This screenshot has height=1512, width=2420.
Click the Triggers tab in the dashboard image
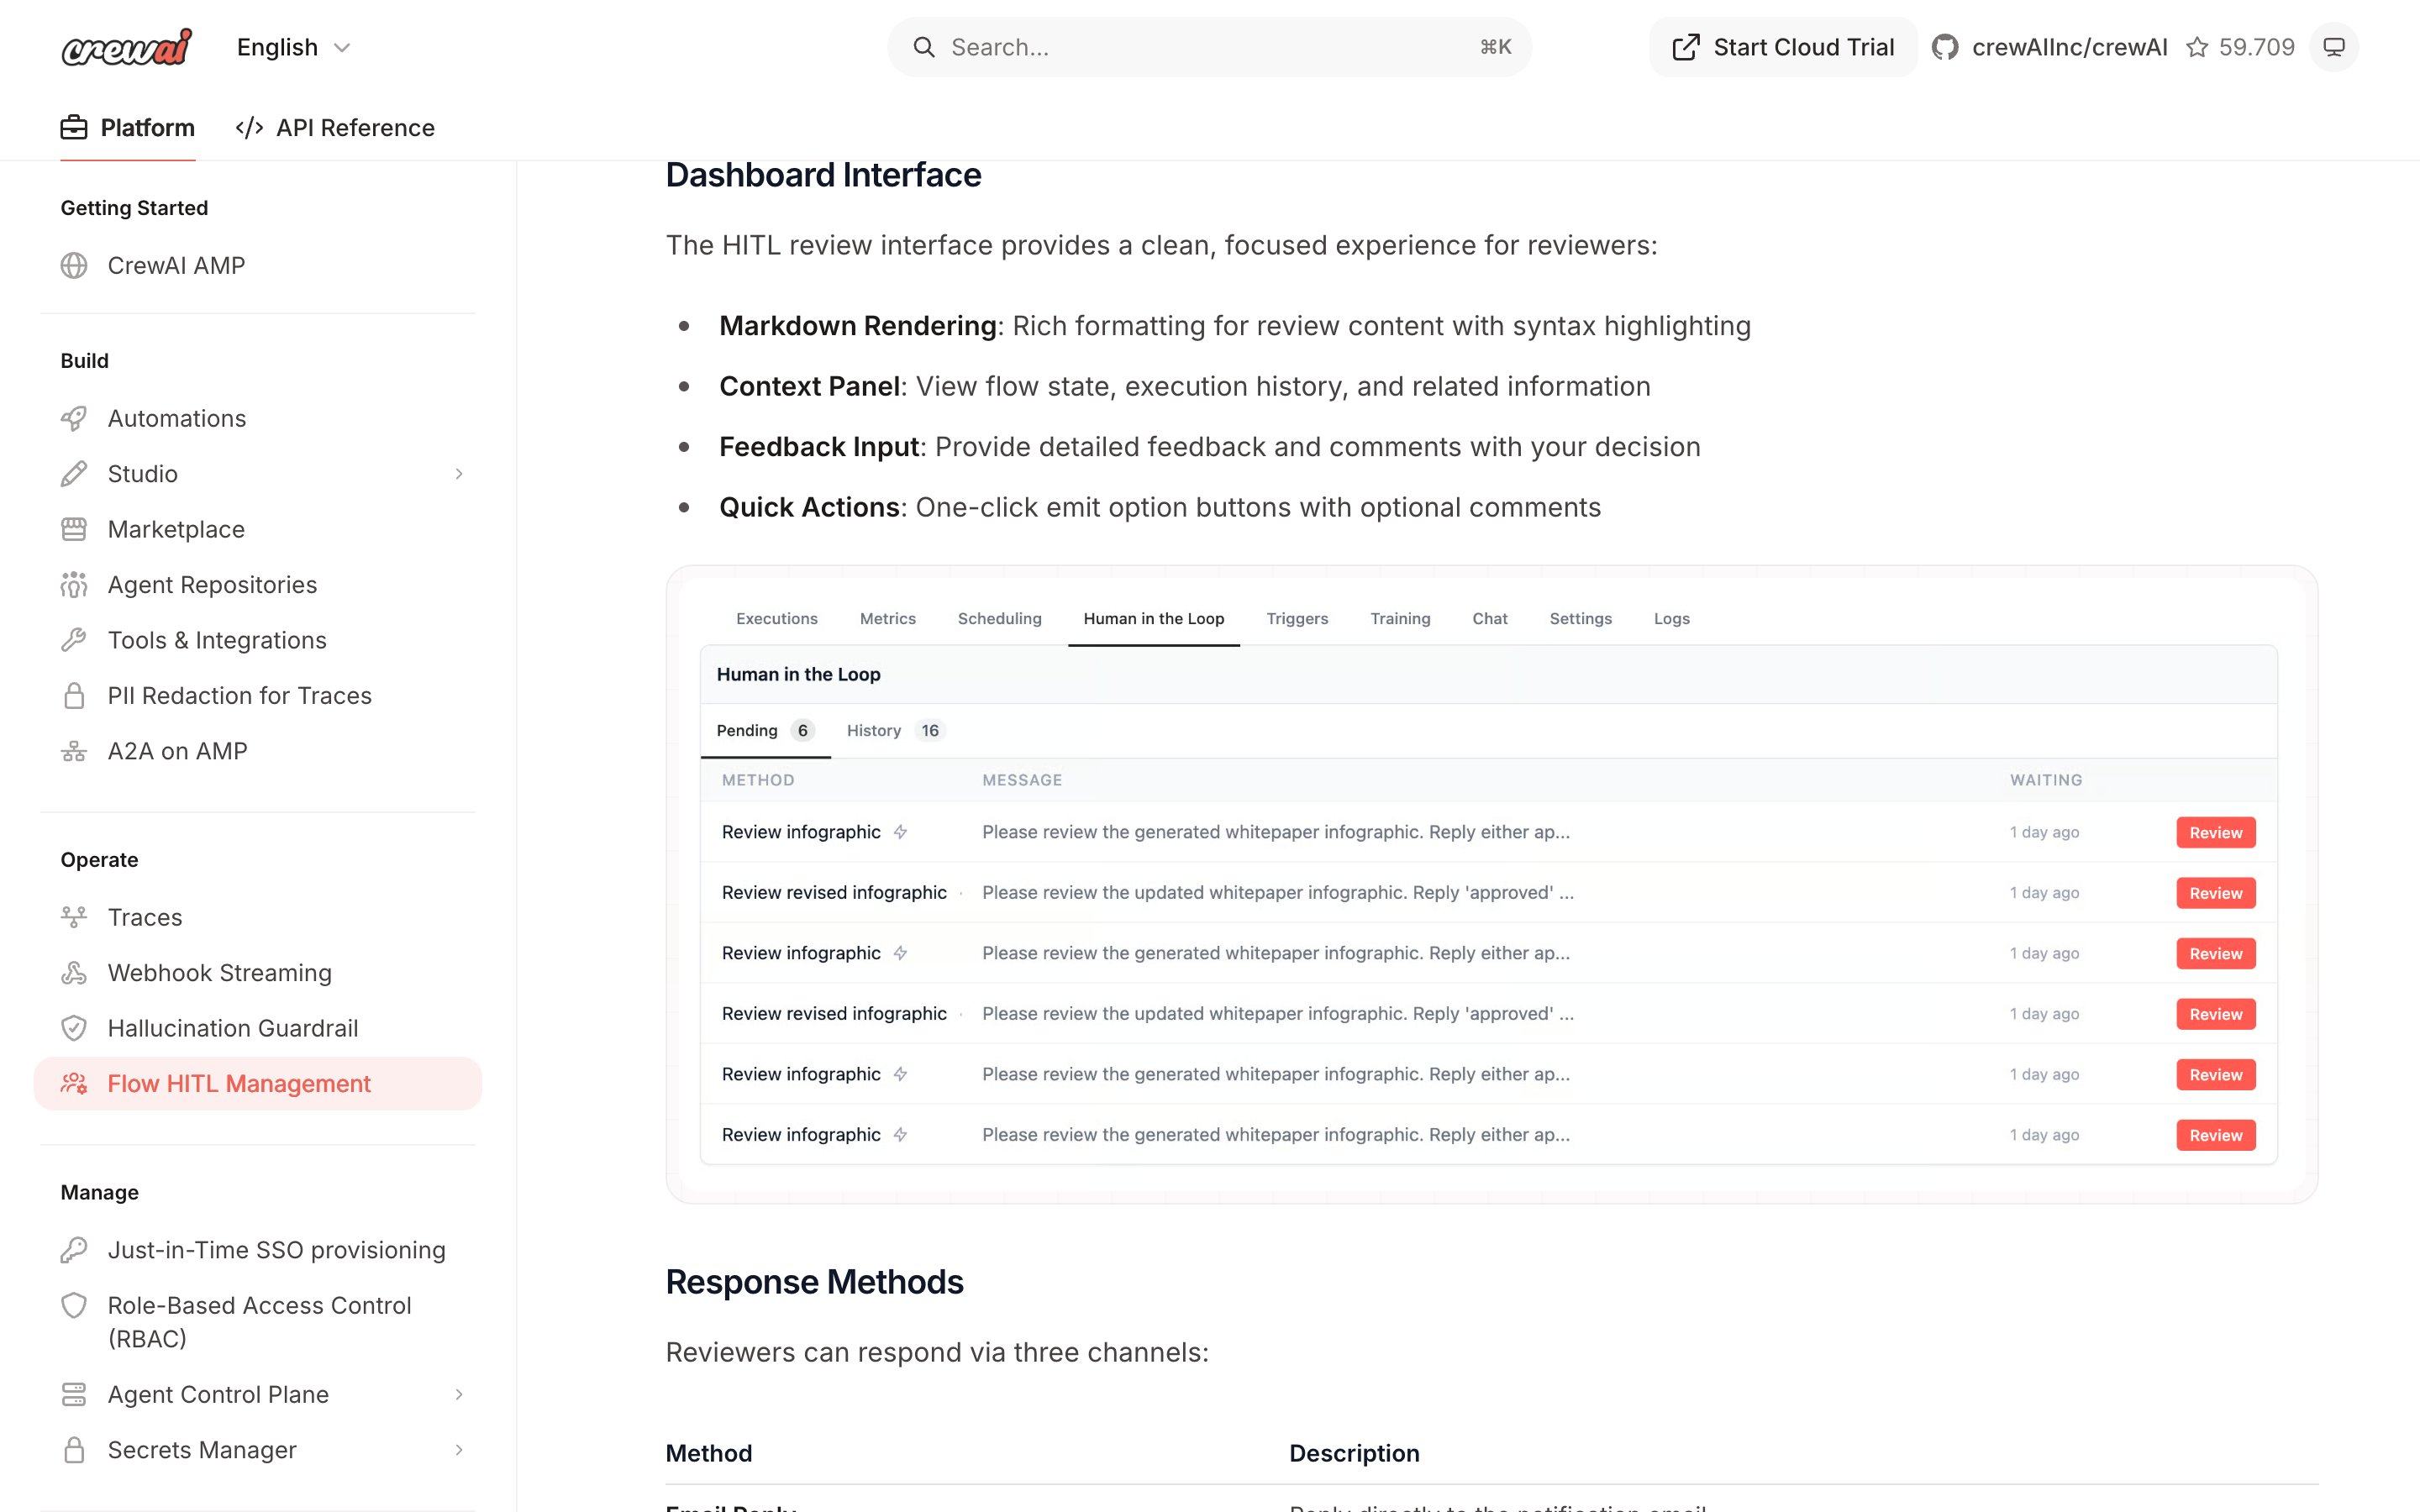1297,619
